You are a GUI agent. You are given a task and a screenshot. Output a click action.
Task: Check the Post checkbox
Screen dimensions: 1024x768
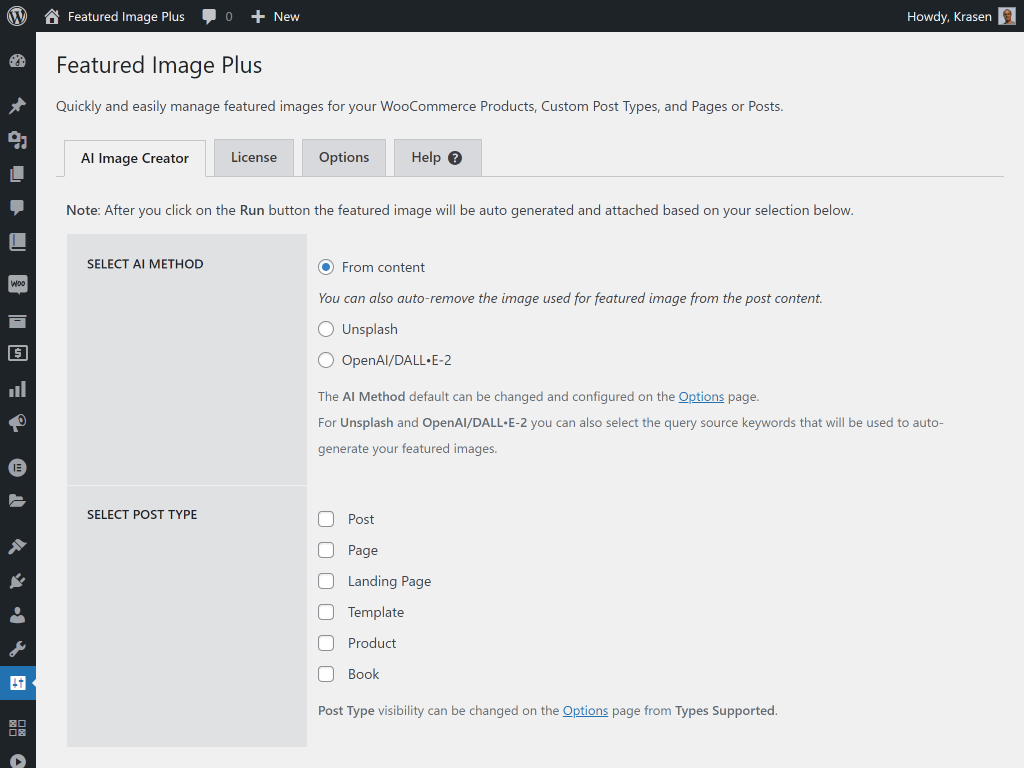[326, 519]
